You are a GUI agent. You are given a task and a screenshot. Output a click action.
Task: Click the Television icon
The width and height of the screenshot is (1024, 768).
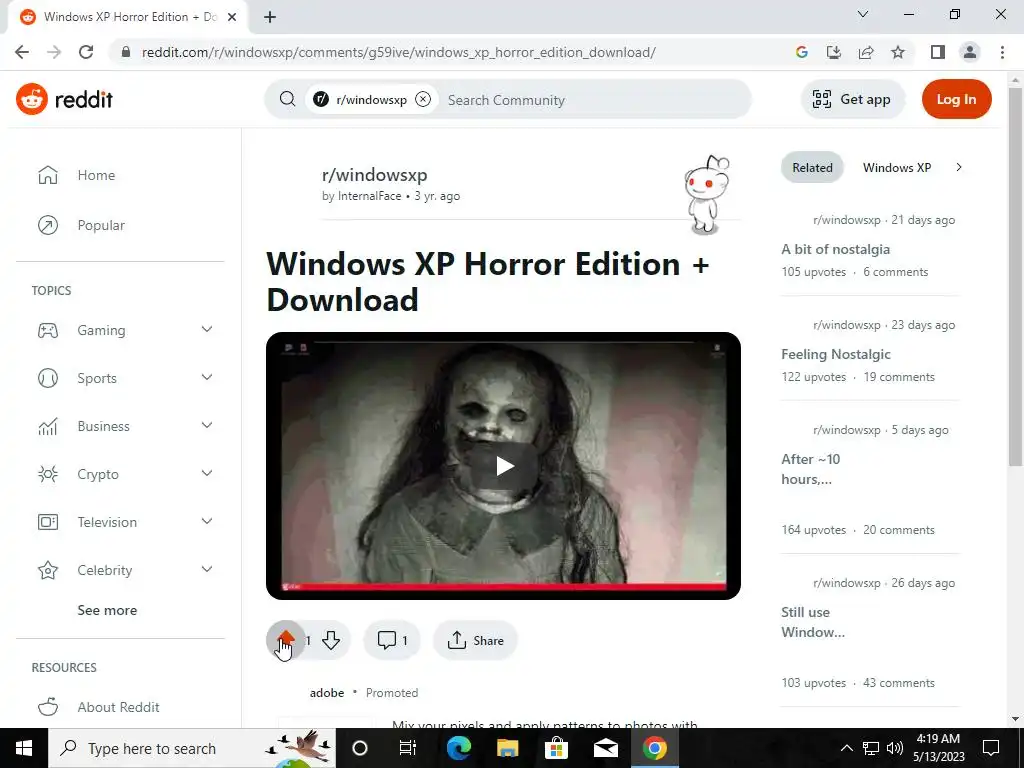(48, 522)
